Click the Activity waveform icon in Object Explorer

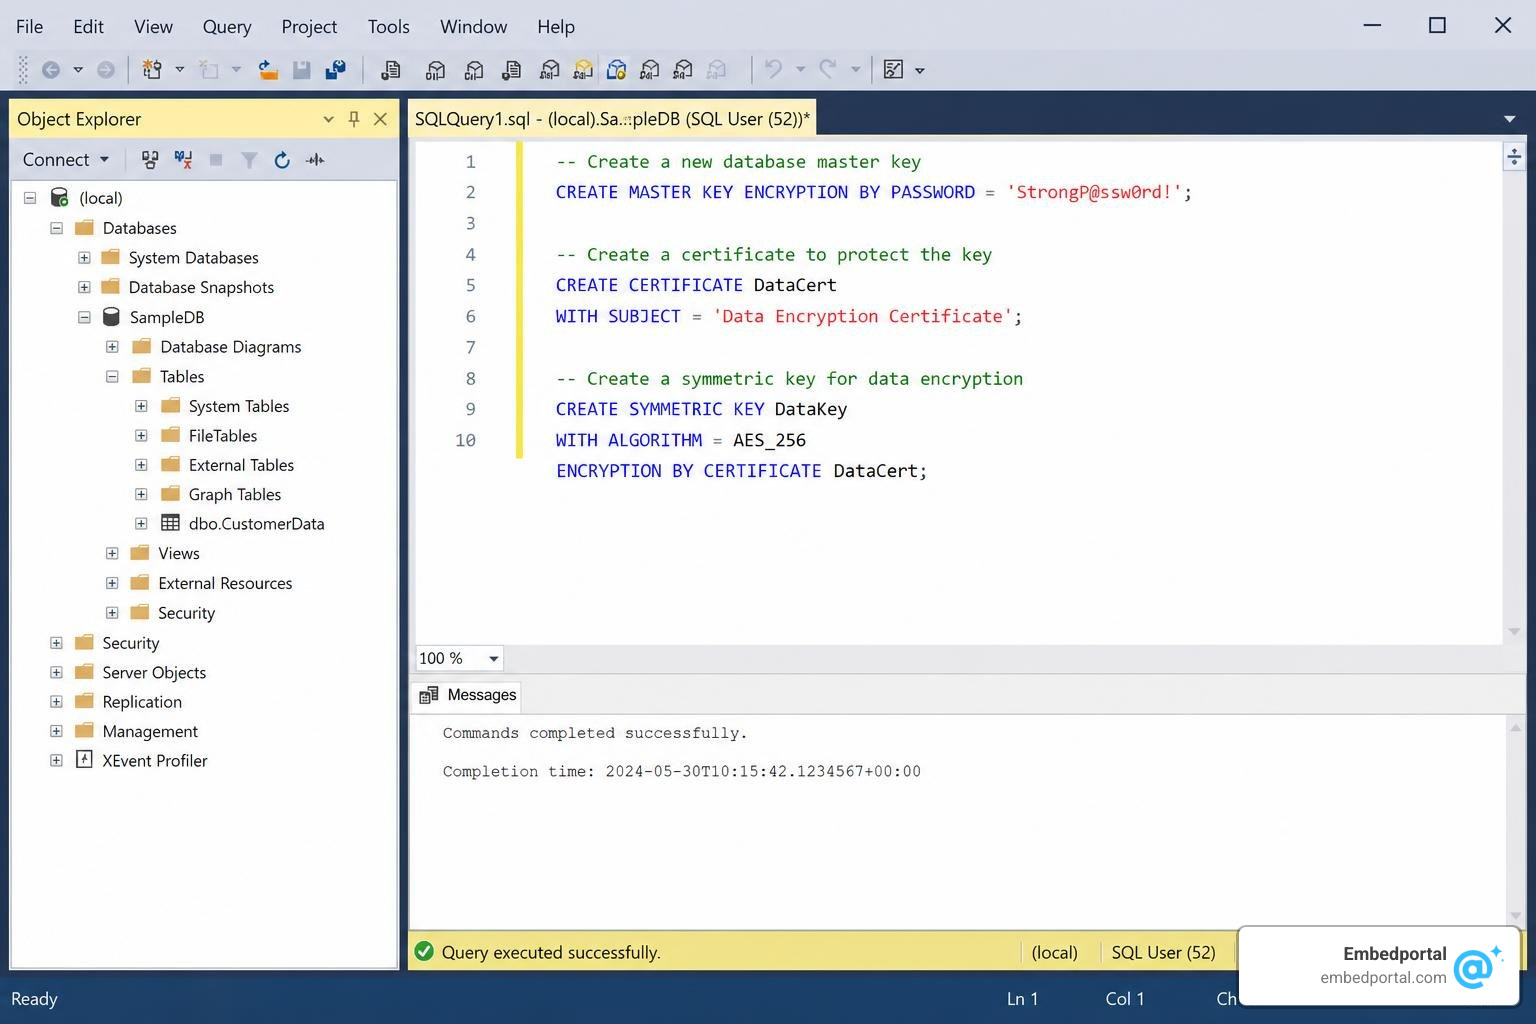click(315, 160)
